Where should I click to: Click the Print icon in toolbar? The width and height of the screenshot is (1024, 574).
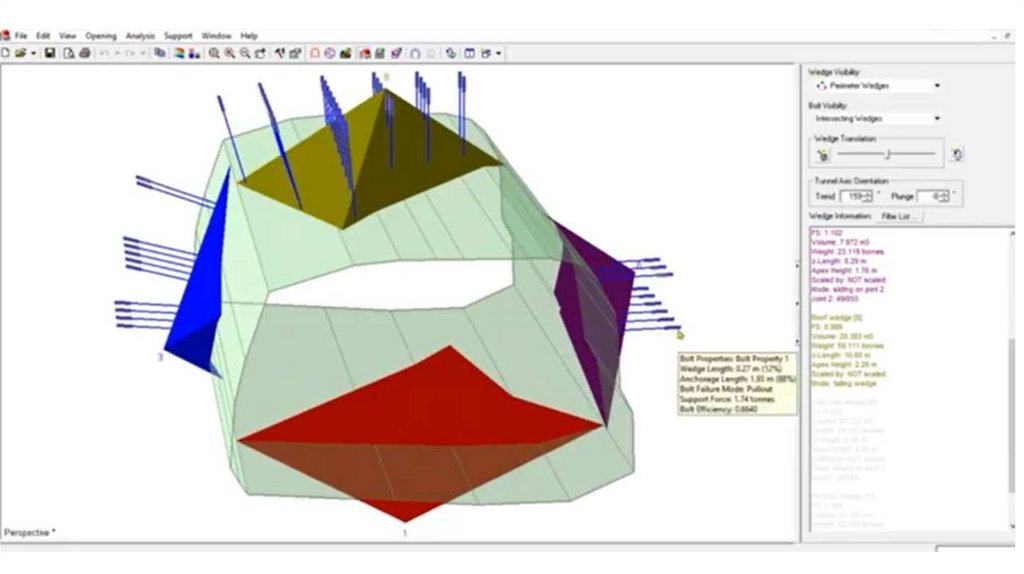85,53
